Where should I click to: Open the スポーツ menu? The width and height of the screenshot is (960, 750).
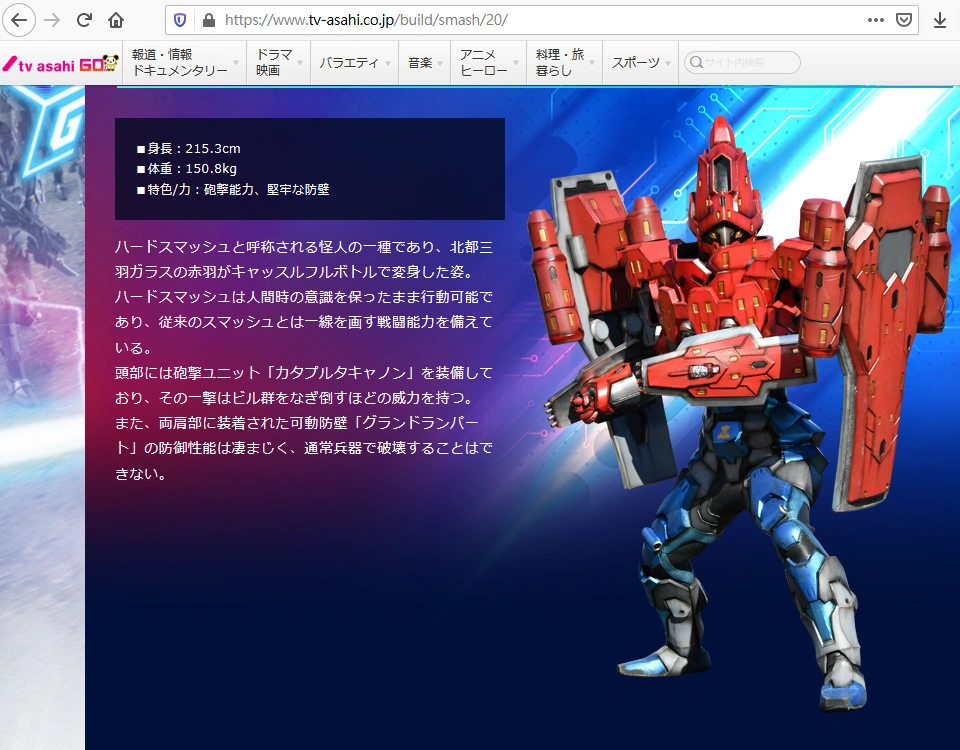pos(640,62)
